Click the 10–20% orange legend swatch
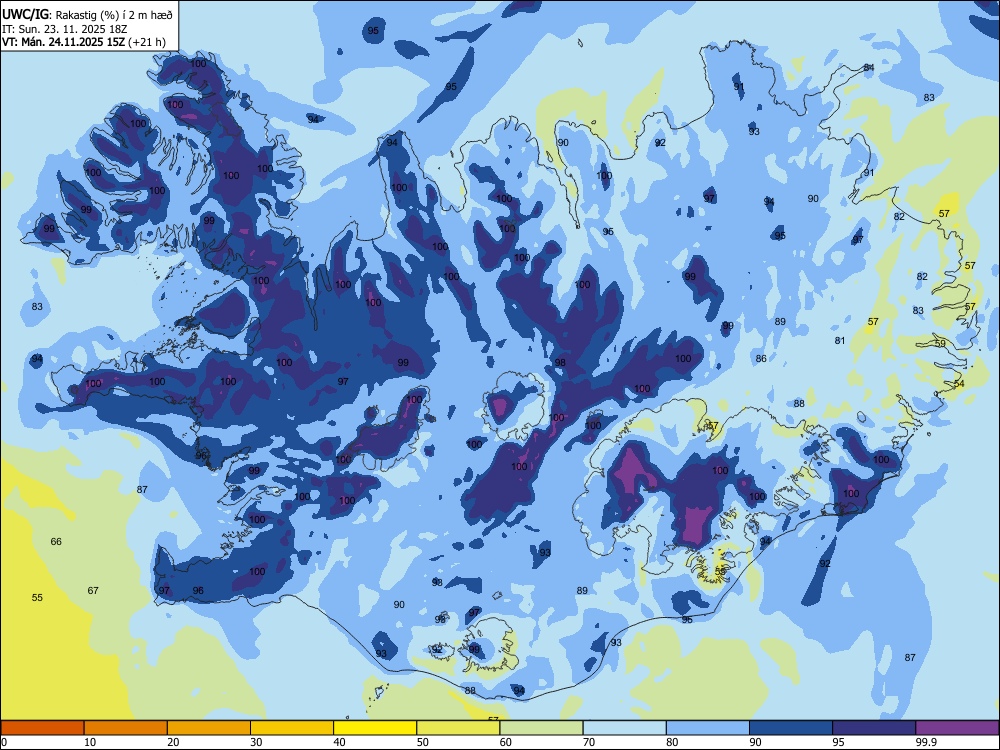Viewport: 1000px width, 750px height. (x=126, y=728)
